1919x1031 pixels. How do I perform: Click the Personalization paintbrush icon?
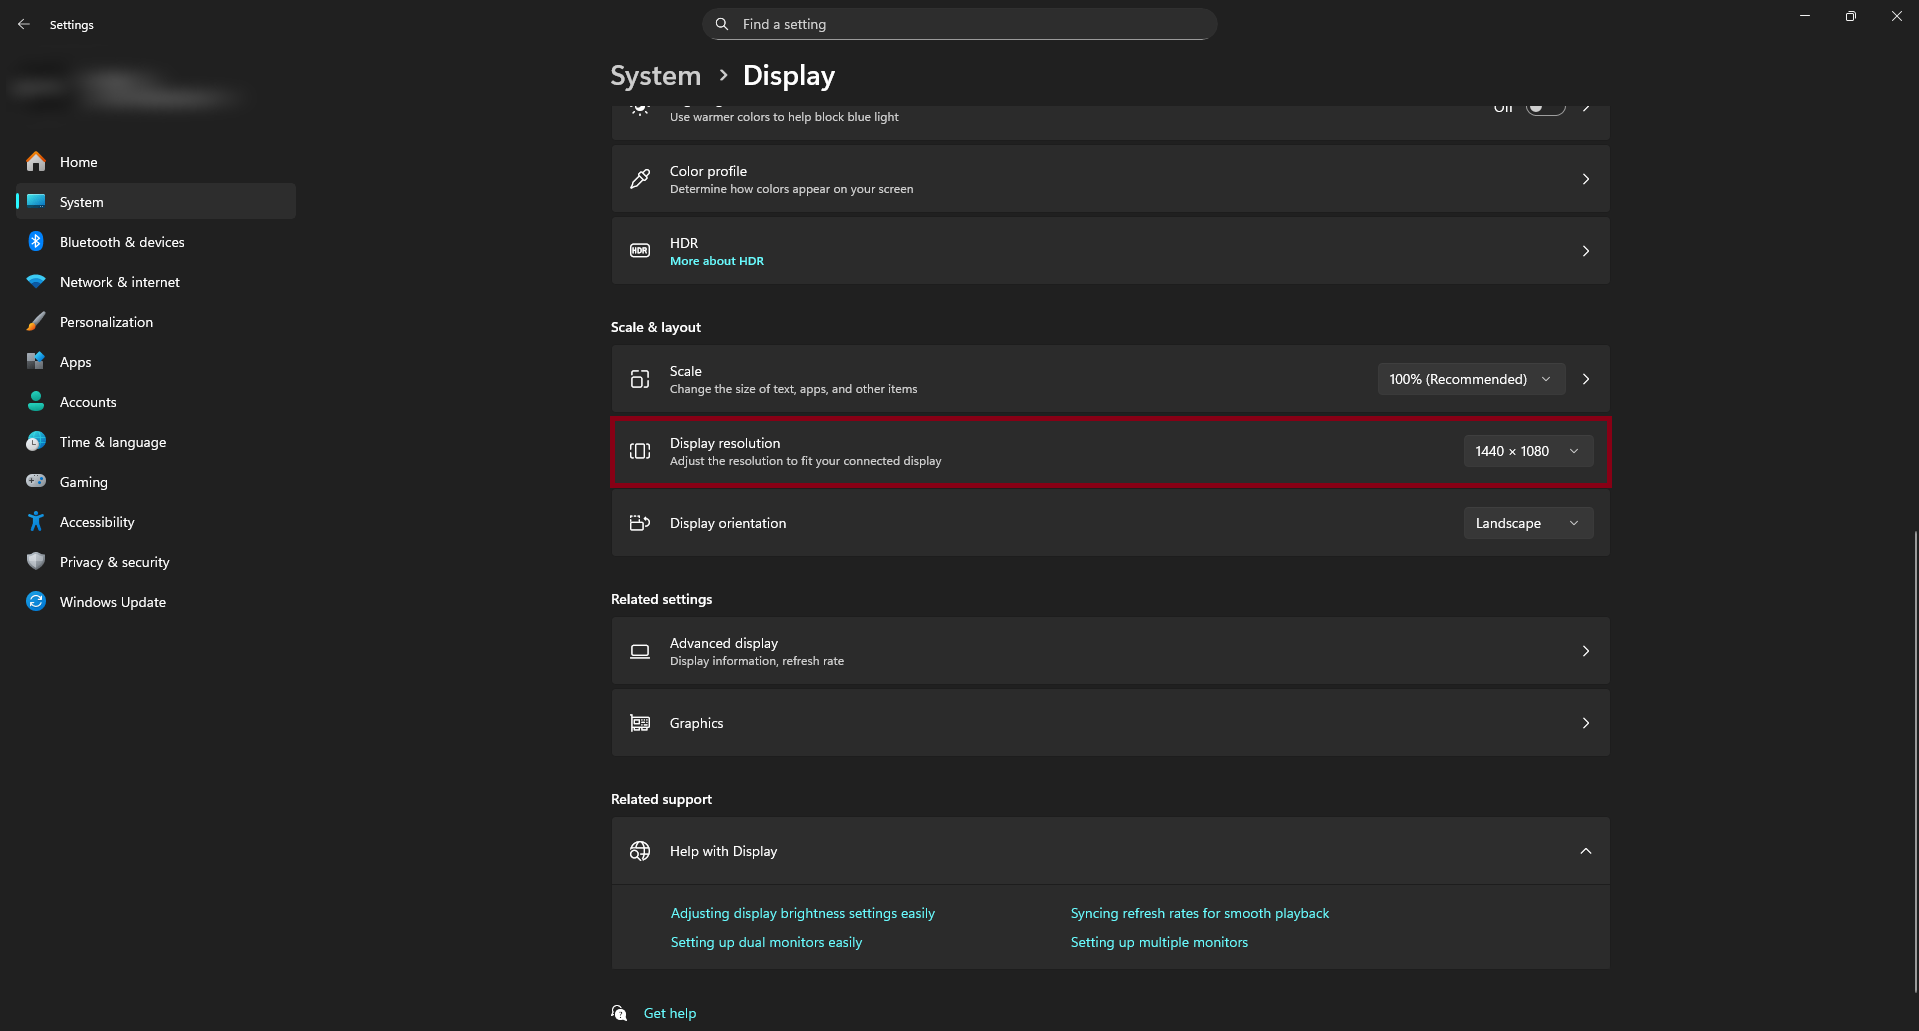(36, 322)
